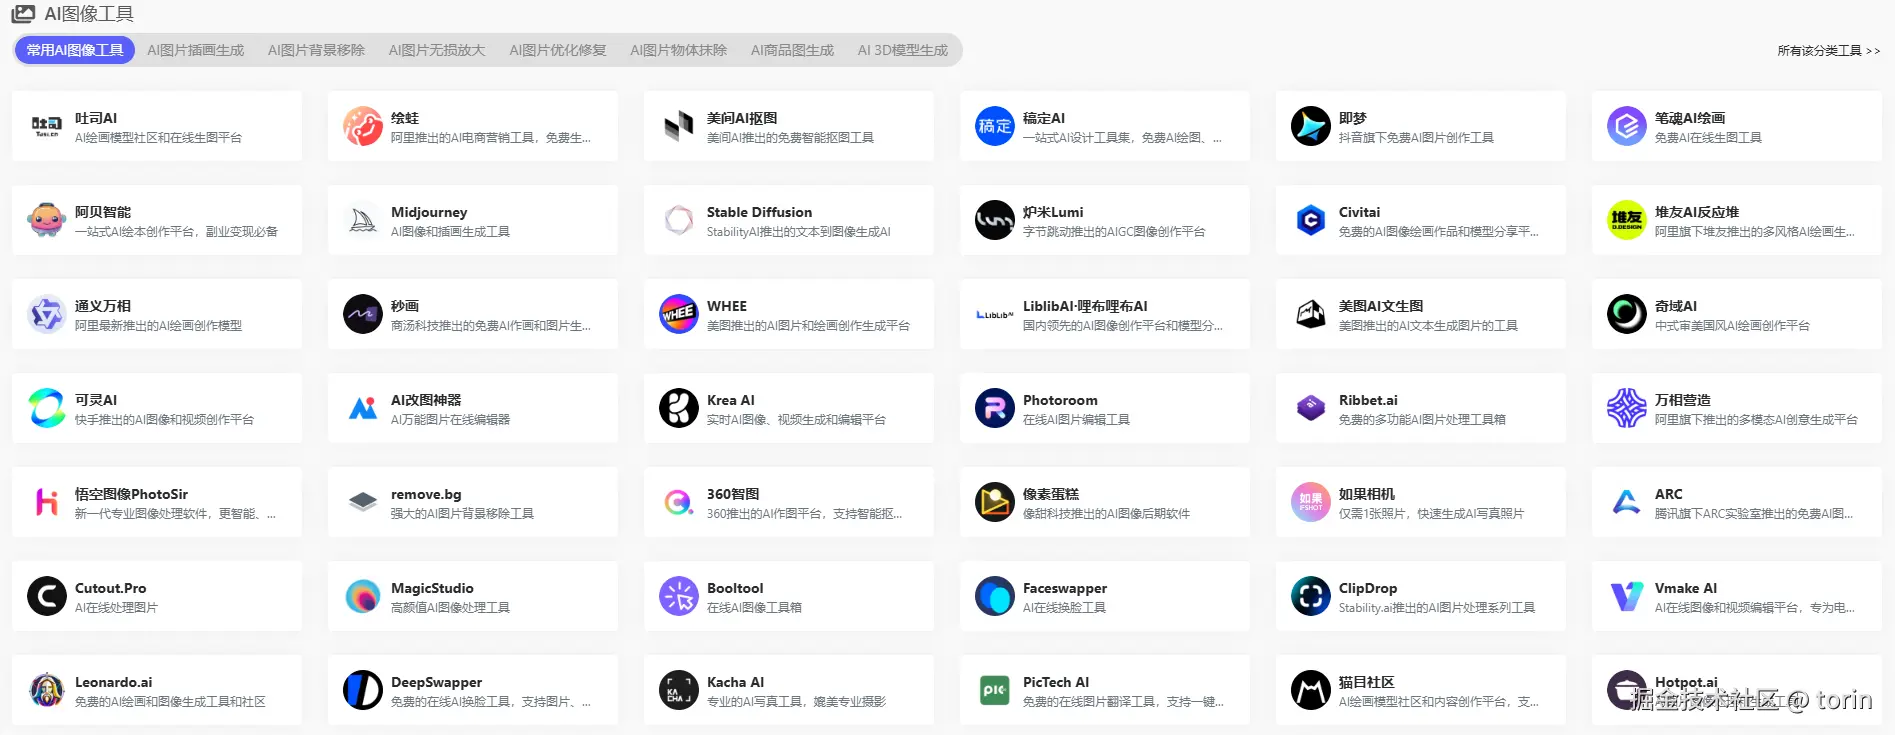Click the 奇域AI green ring icon

[x=1627, y=314]
